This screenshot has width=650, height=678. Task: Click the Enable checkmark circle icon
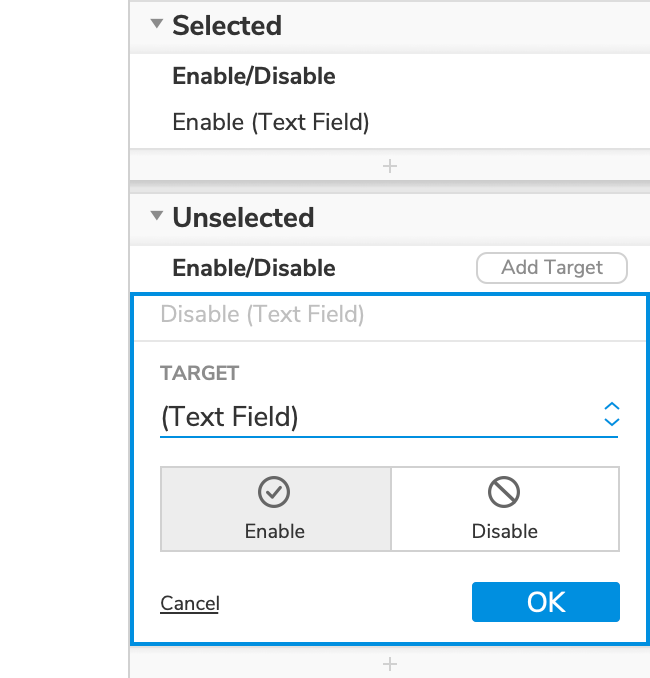[274, 492]
